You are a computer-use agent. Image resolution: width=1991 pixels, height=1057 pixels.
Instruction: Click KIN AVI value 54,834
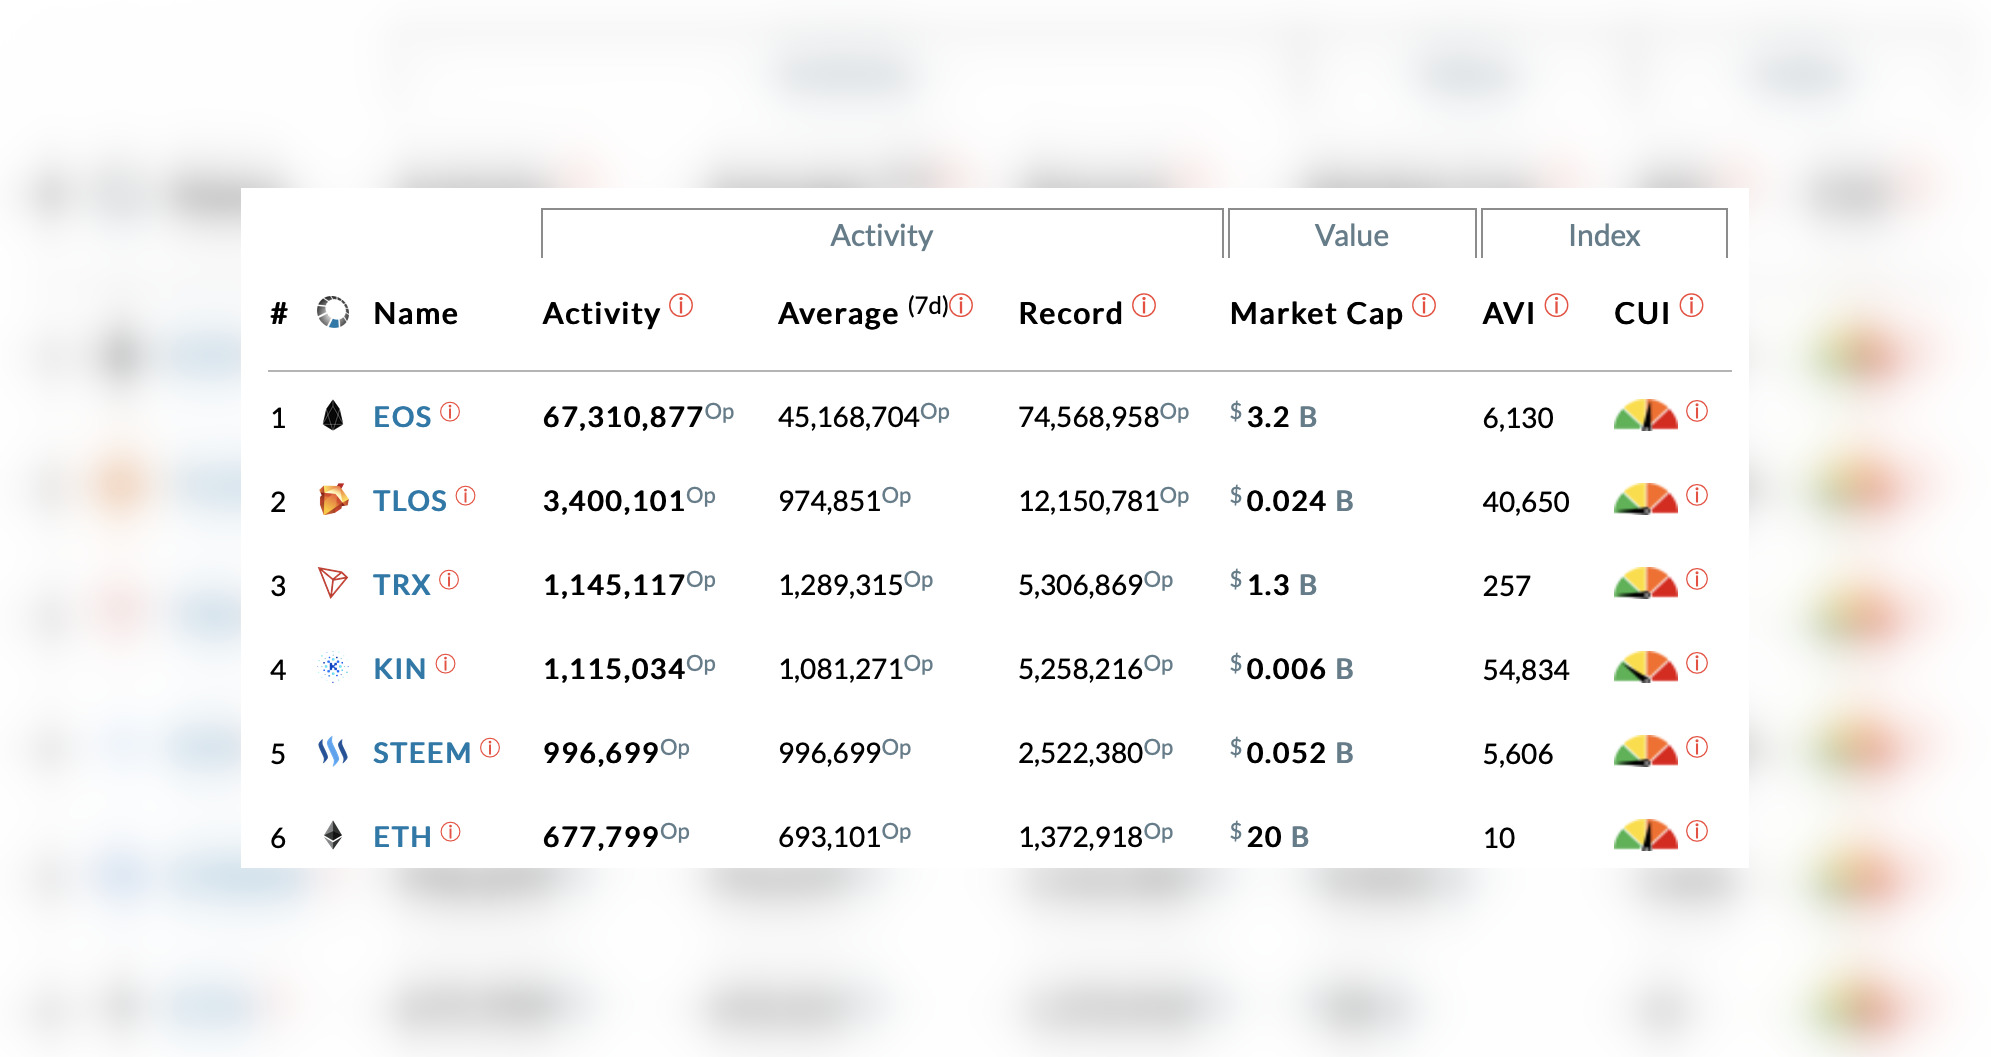tap(1526, 670)
